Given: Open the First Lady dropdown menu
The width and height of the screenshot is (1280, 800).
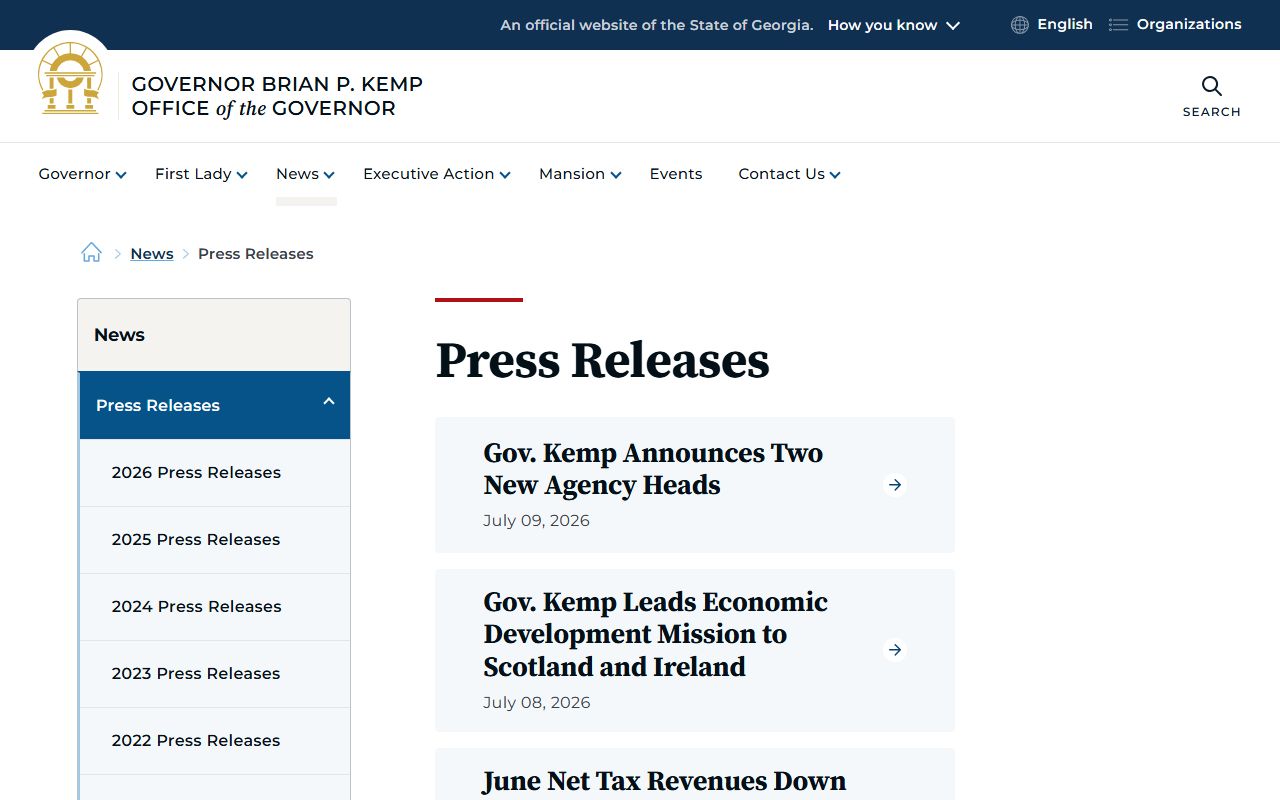Looking at the screenshot, I should click(201, 174).
